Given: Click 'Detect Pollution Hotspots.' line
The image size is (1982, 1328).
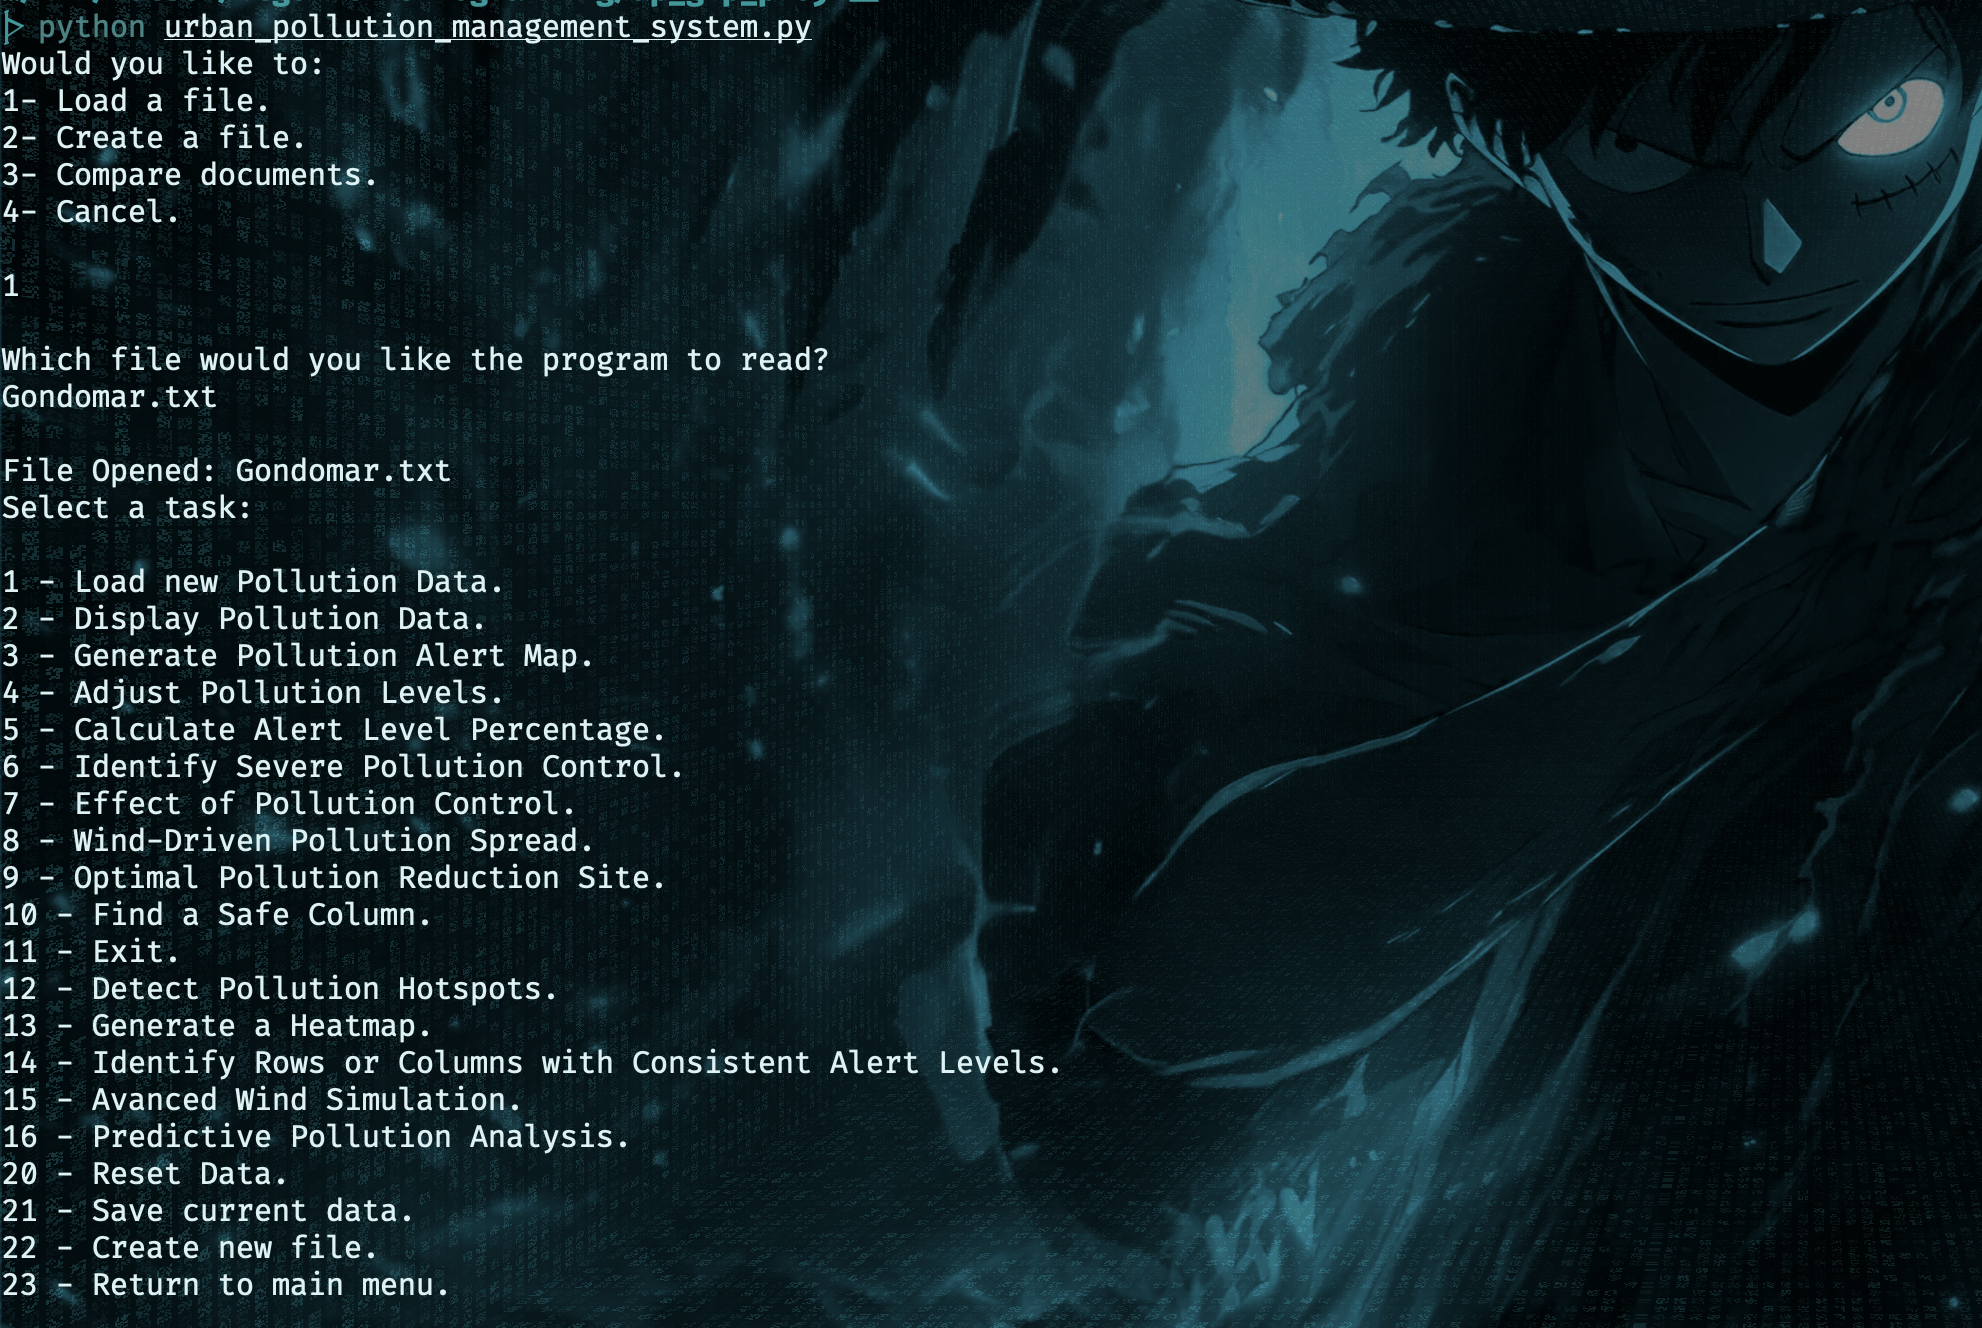Looking at the screenshot, I should (280, 989).
